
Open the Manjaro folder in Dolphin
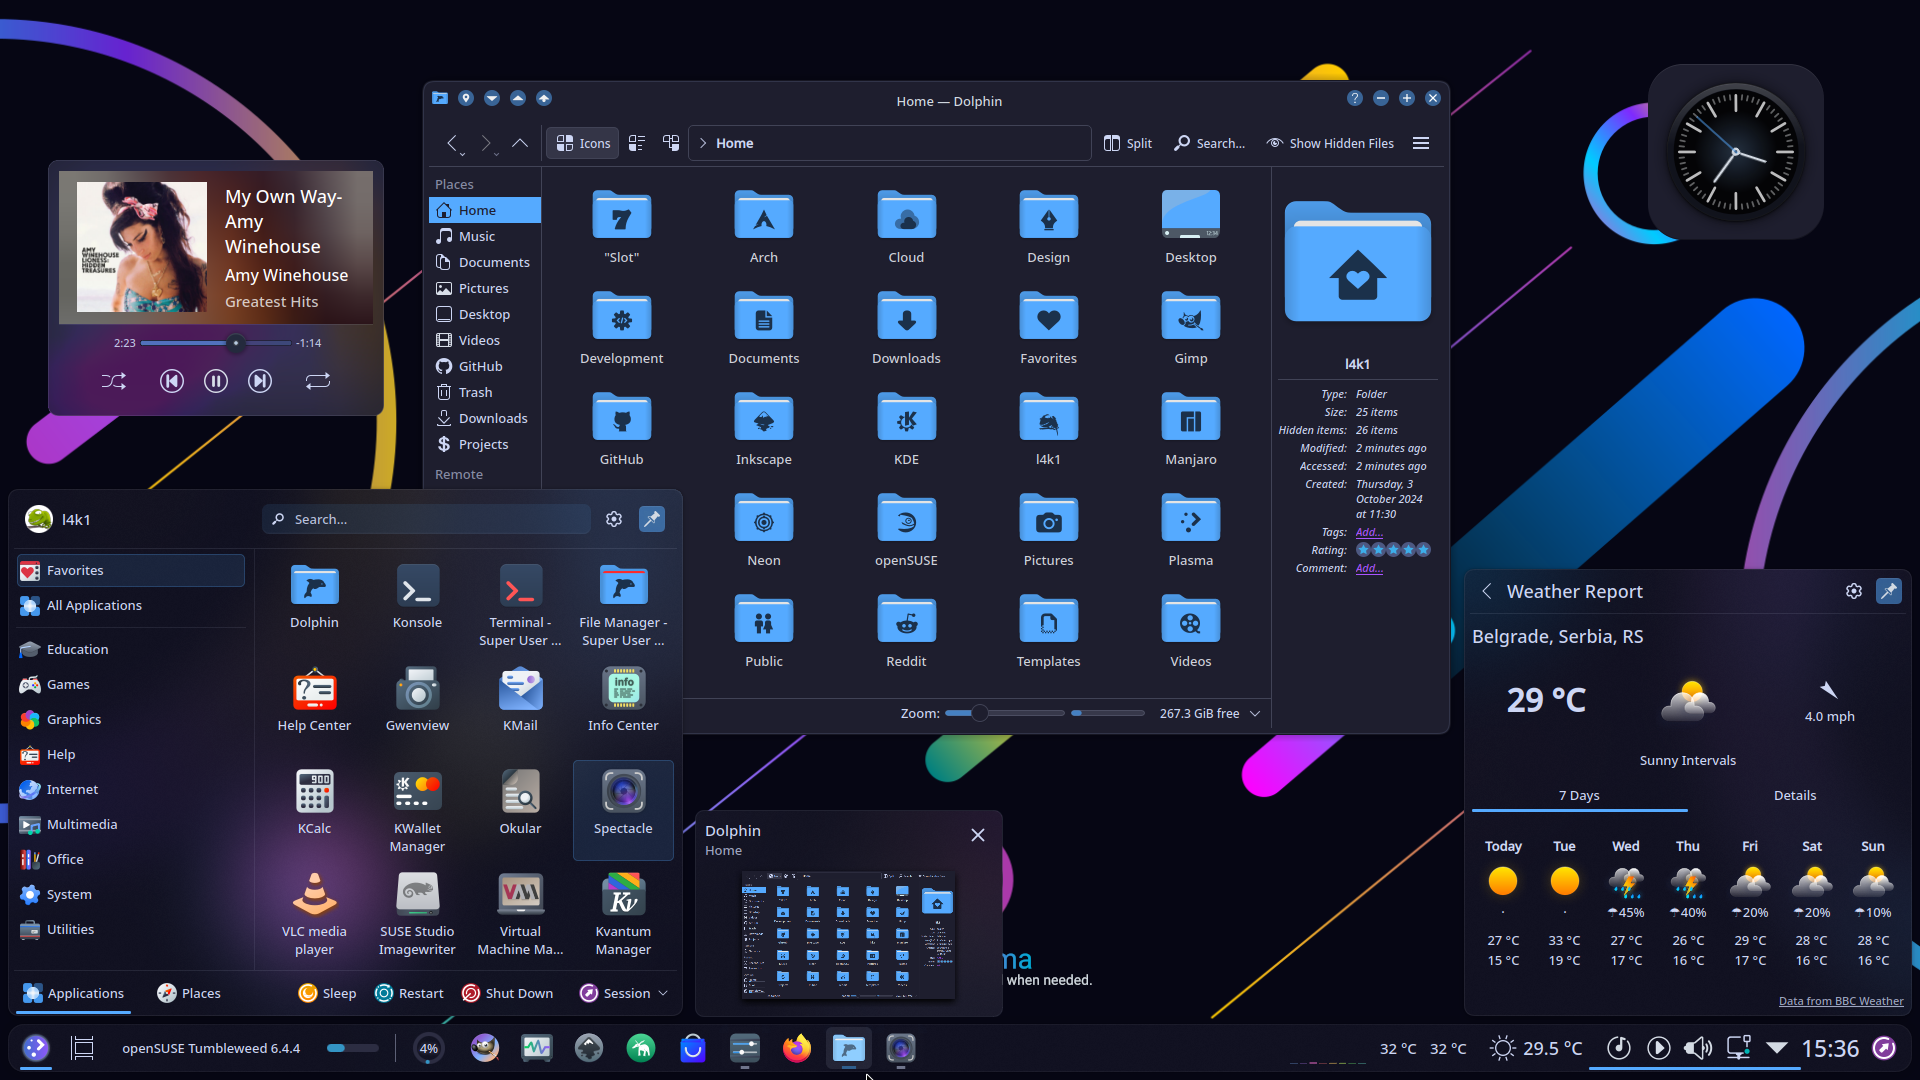(1190, 431)
